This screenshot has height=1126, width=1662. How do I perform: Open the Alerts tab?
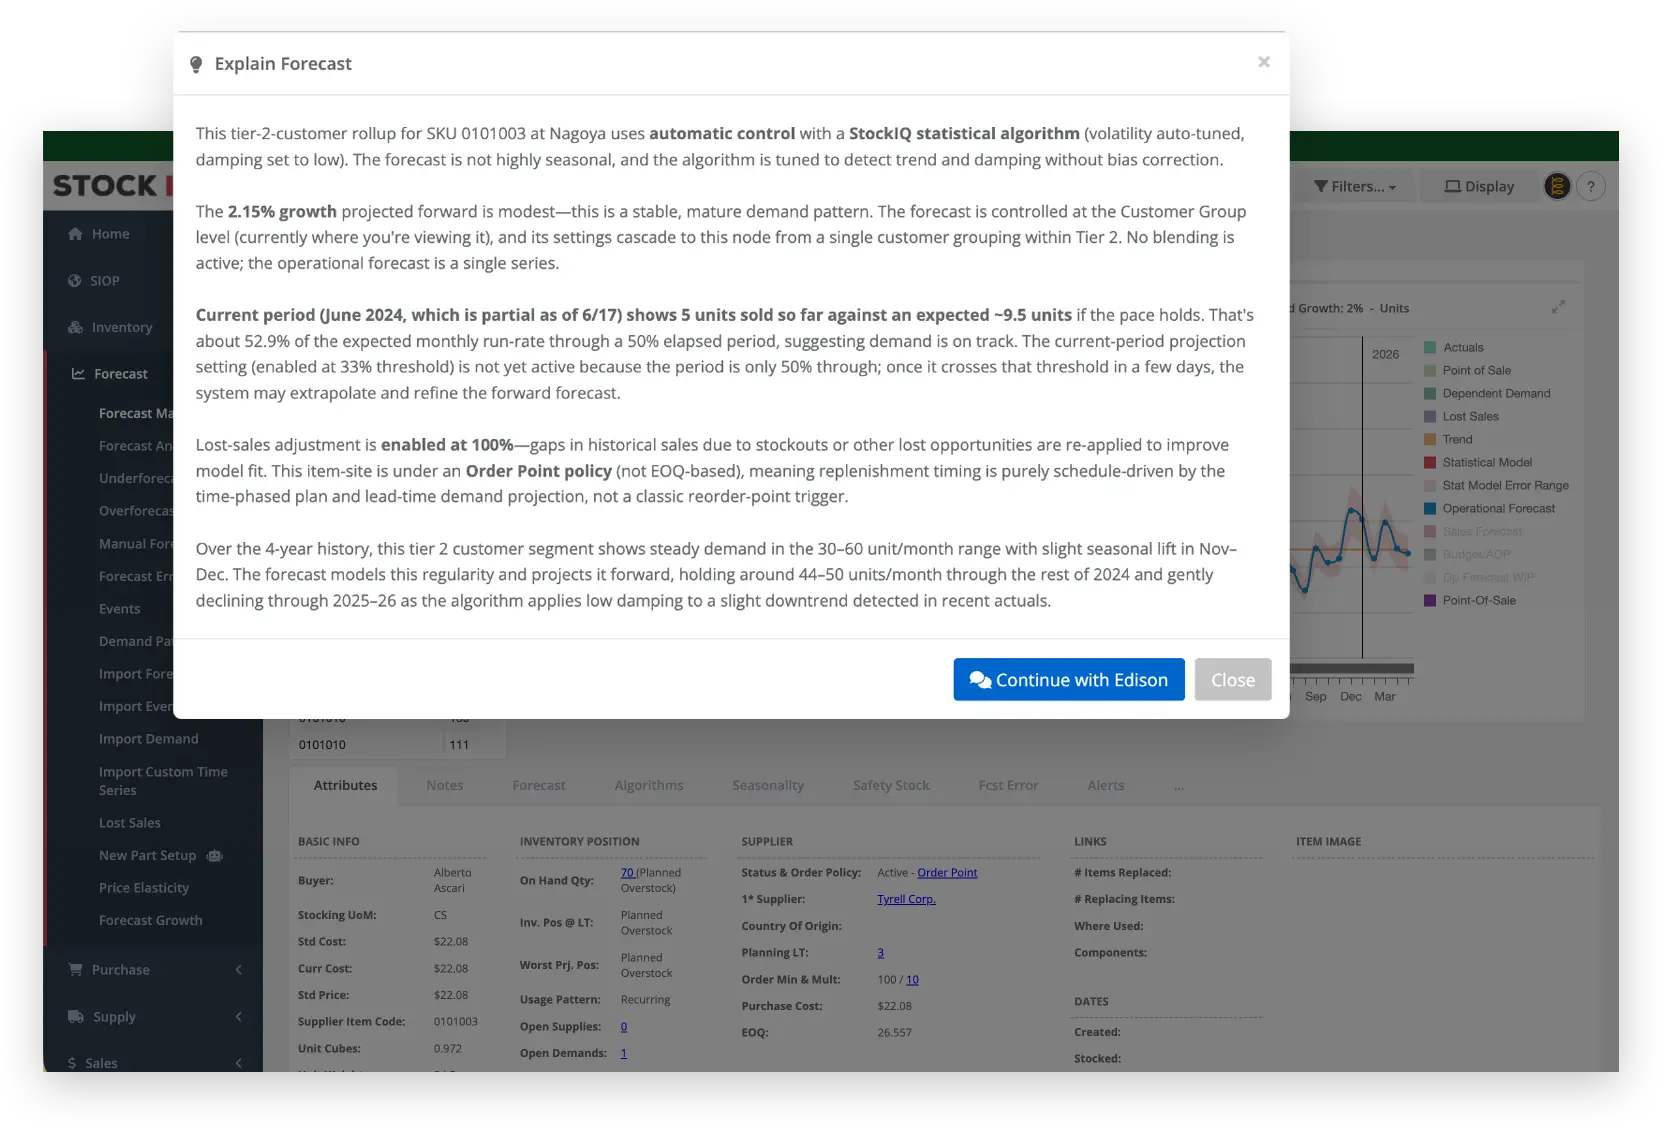(x=1106, y=786)
